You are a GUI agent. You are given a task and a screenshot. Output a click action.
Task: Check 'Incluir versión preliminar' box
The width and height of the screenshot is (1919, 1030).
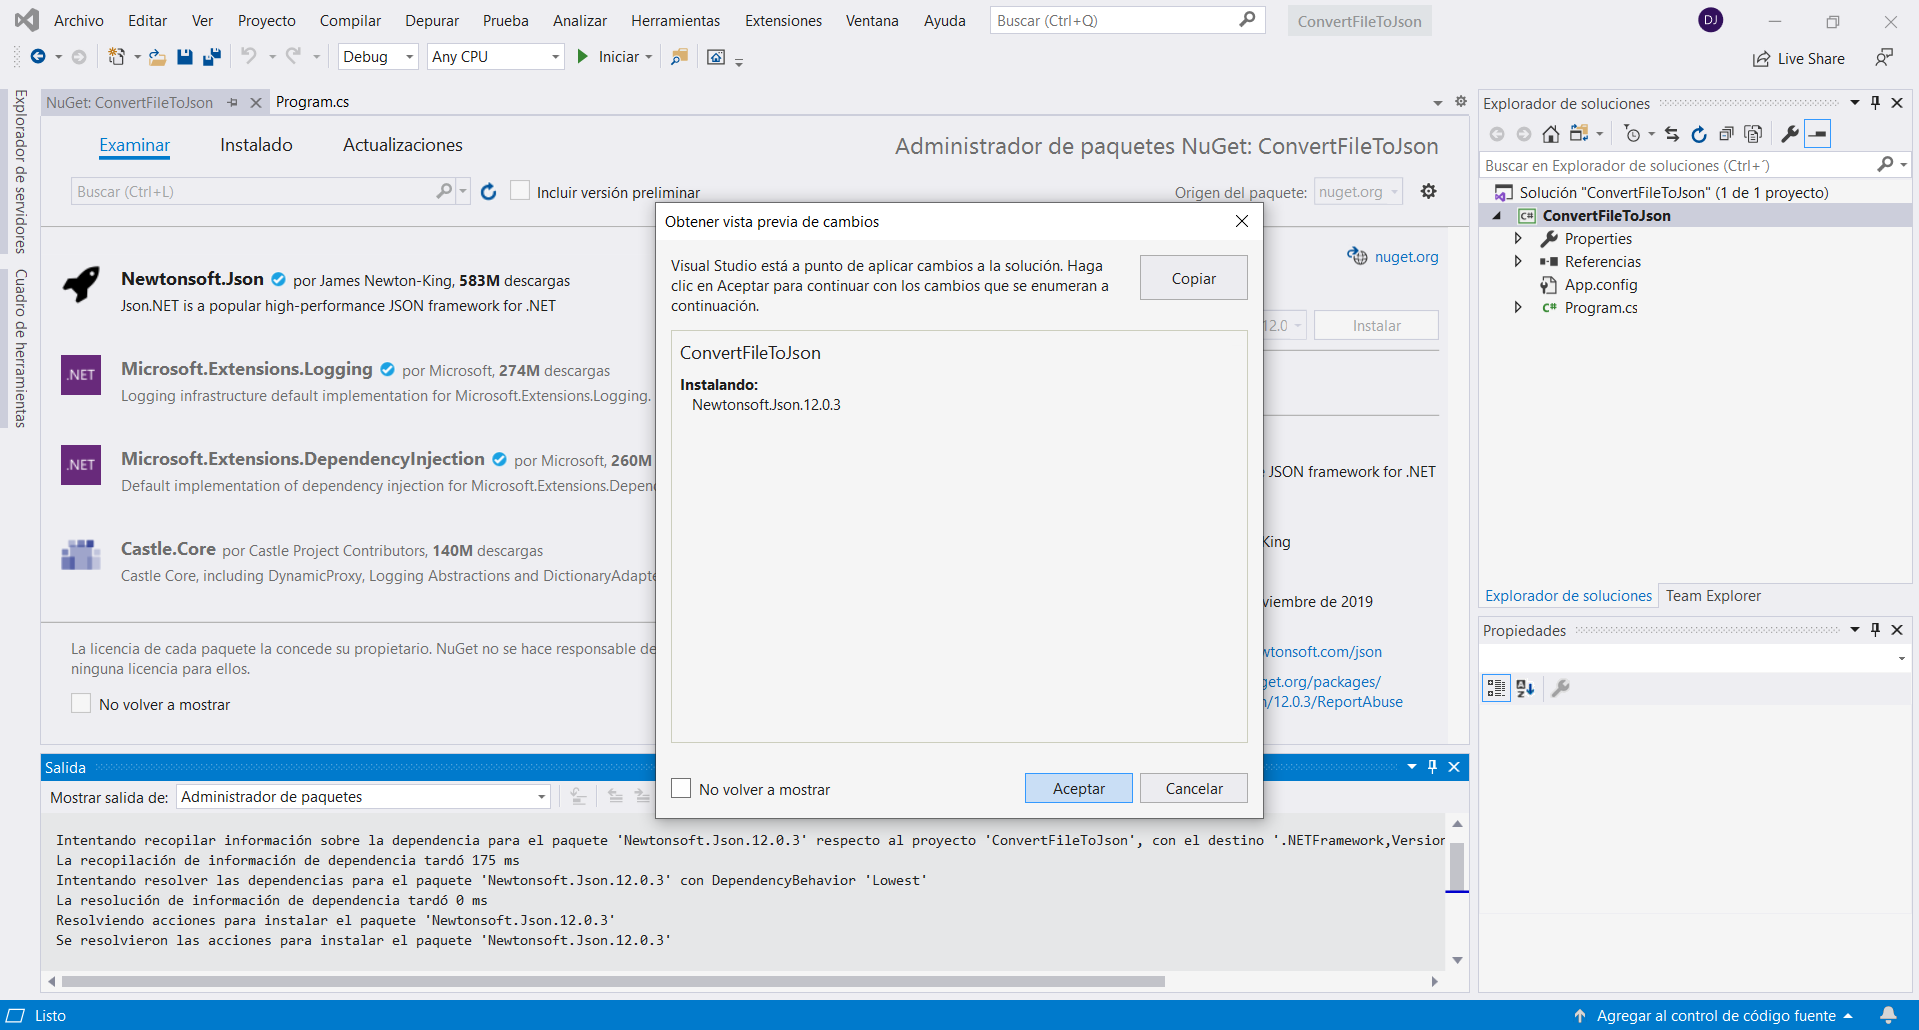(520, 191)
